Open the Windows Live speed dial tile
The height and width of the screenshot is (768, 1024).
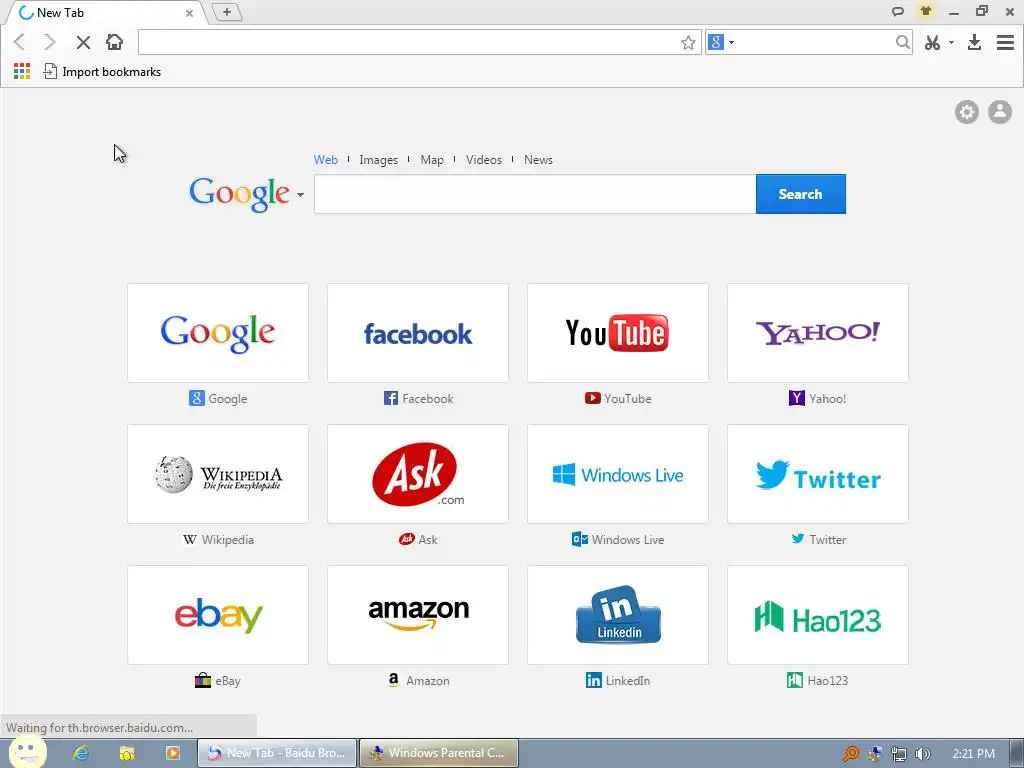(618, 474)
